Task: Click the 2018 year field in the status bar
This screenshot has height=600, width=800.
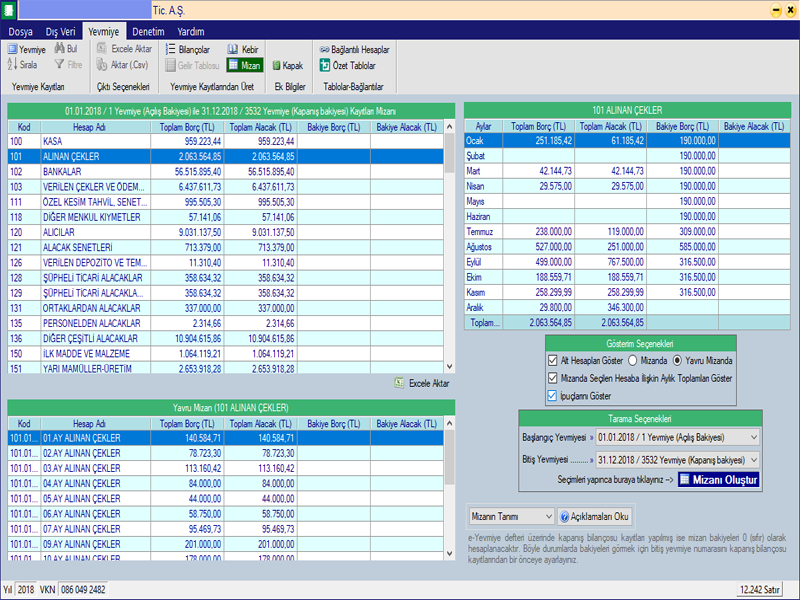Action: [x=26, y=590]
